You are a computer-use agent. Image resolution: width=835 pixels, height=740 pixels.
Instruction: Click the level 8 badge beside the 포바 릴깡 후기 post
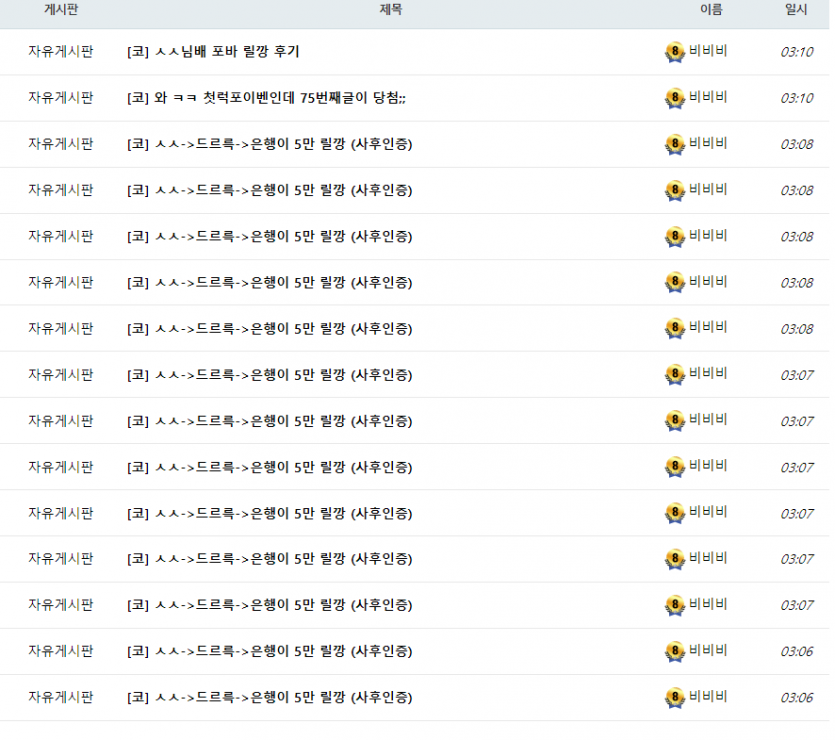click(675, 52)
